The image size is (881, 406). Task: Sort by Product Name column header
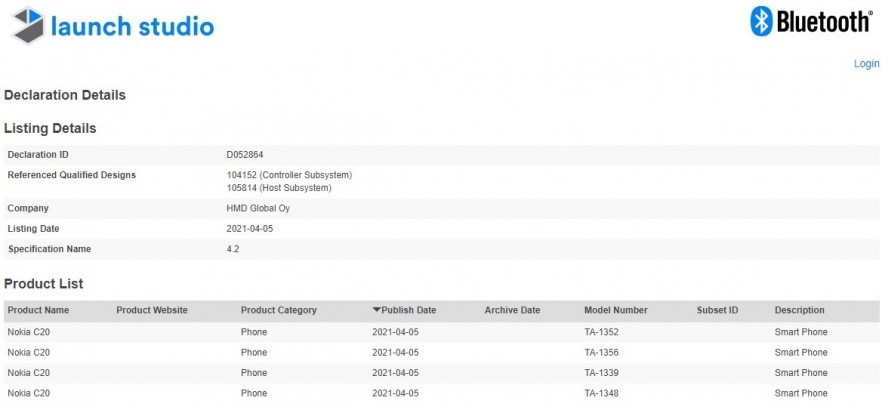click(x=38, y=310)
